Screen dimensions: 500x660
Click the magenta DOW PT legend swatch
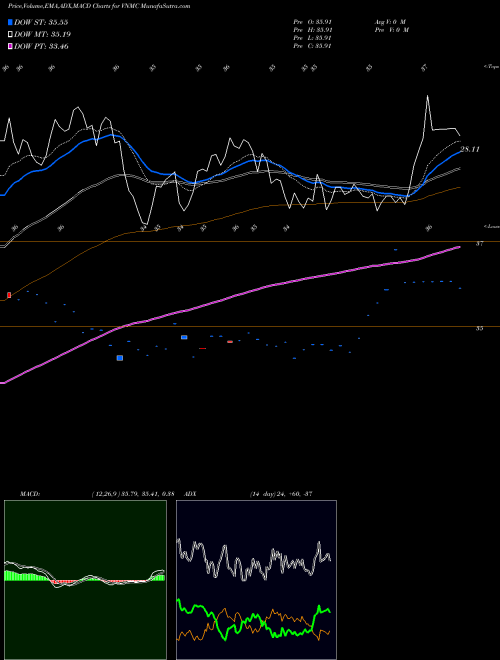pyautogui.click(x=10, y=46)
